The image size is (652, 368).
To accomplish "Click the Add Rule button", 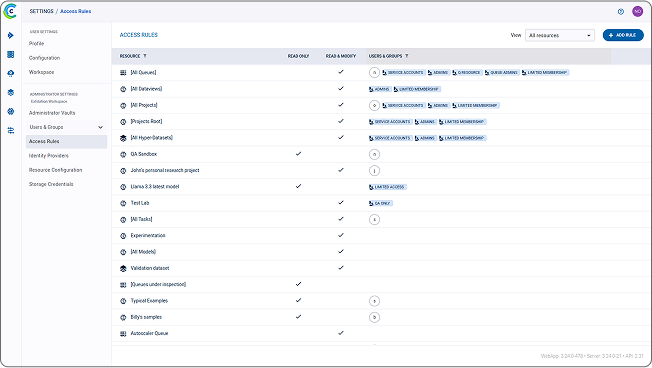I will click(623, 35).
